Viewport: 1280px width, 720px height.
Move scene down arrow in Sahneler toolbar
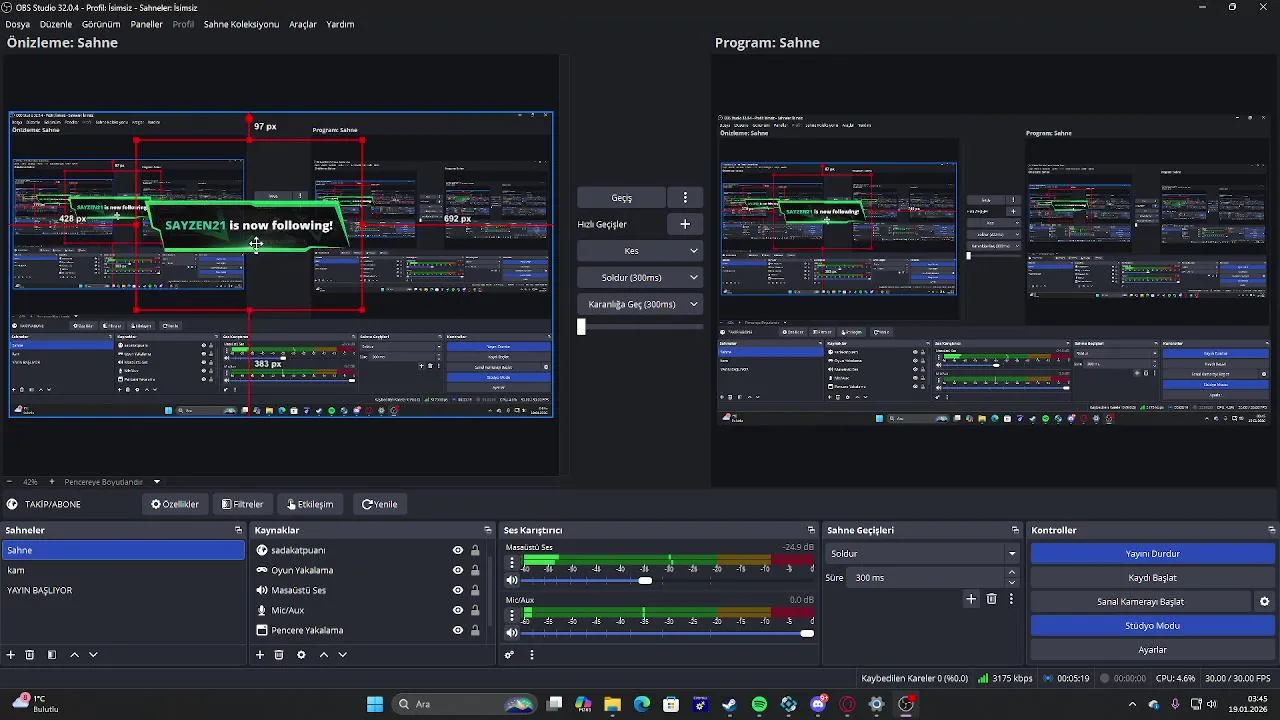93,655
